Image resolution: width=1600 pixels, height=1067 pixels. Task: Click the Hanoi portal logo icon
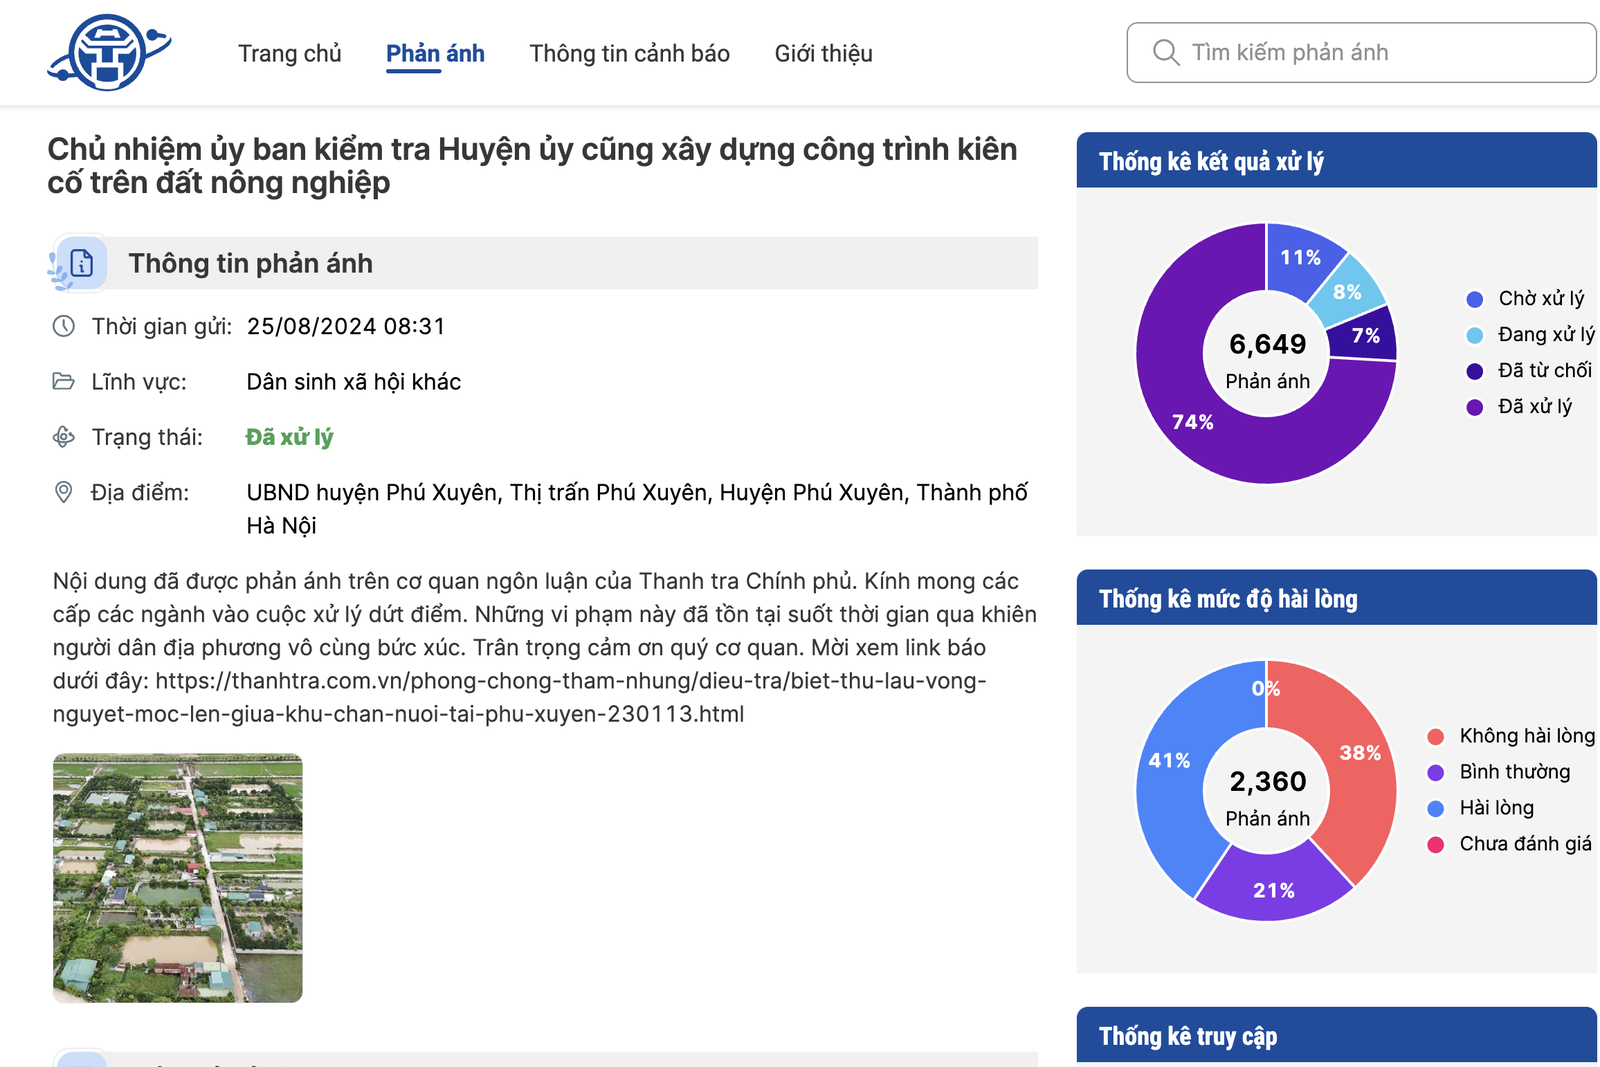[108, 53]
